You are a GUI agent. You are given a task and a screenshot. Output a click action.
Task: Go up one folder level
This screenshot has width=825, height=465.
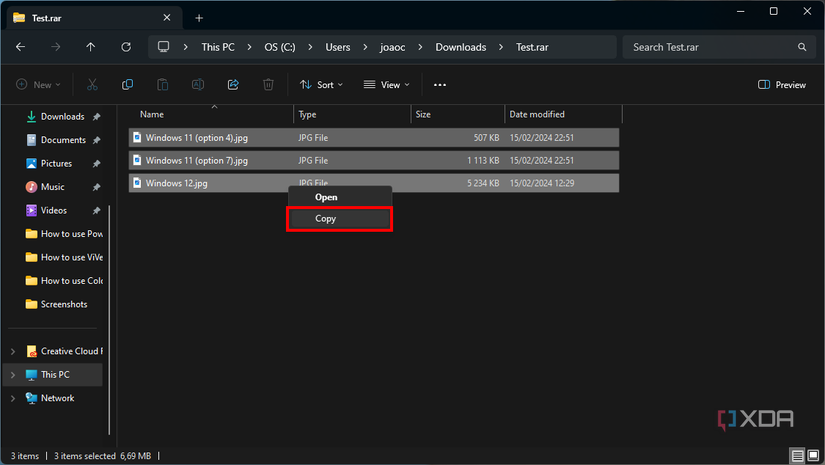[x=90, y=47]
